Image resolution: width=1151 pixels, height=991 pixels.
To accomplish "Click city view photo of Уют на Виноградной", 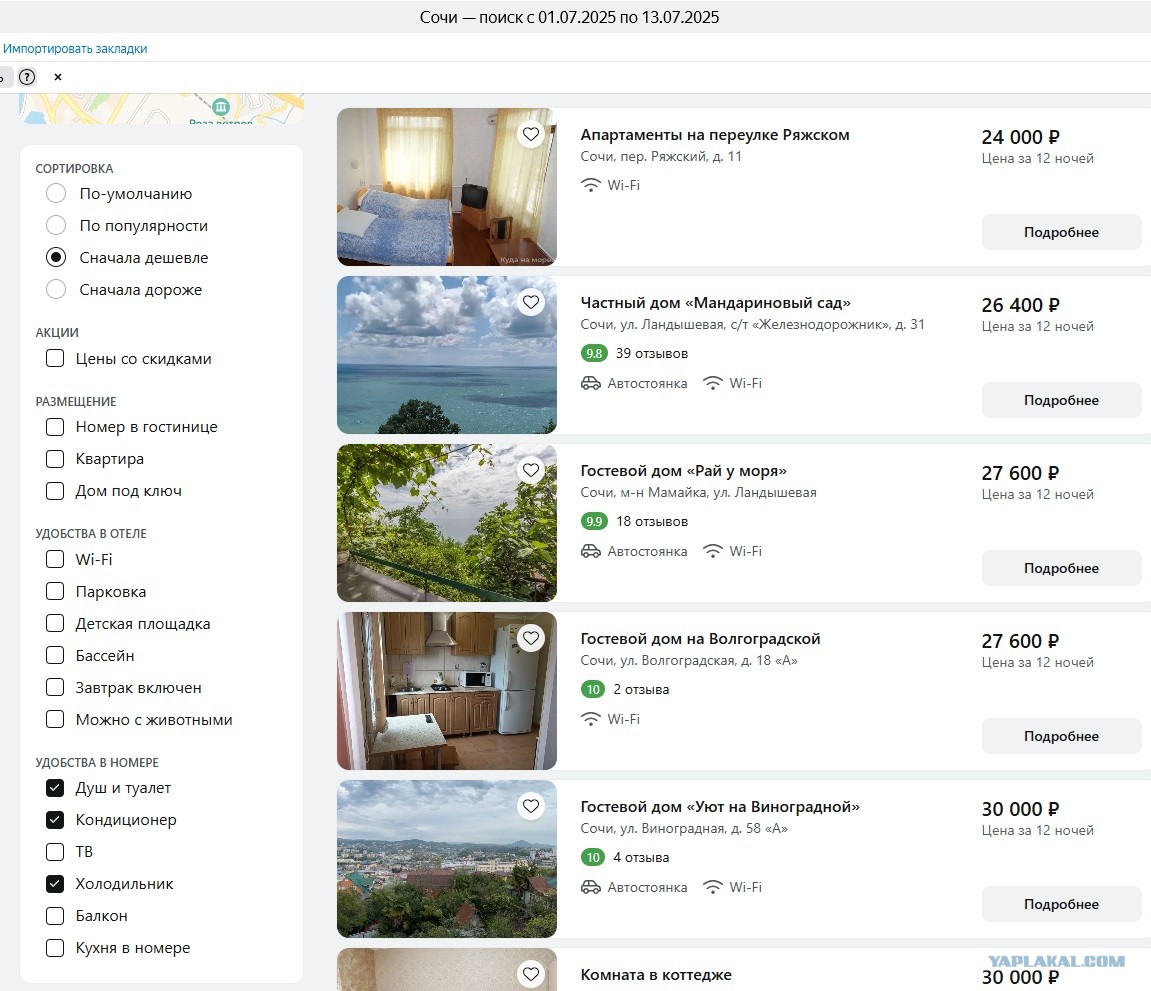I will pyautogui.click(x=446, y=859).
